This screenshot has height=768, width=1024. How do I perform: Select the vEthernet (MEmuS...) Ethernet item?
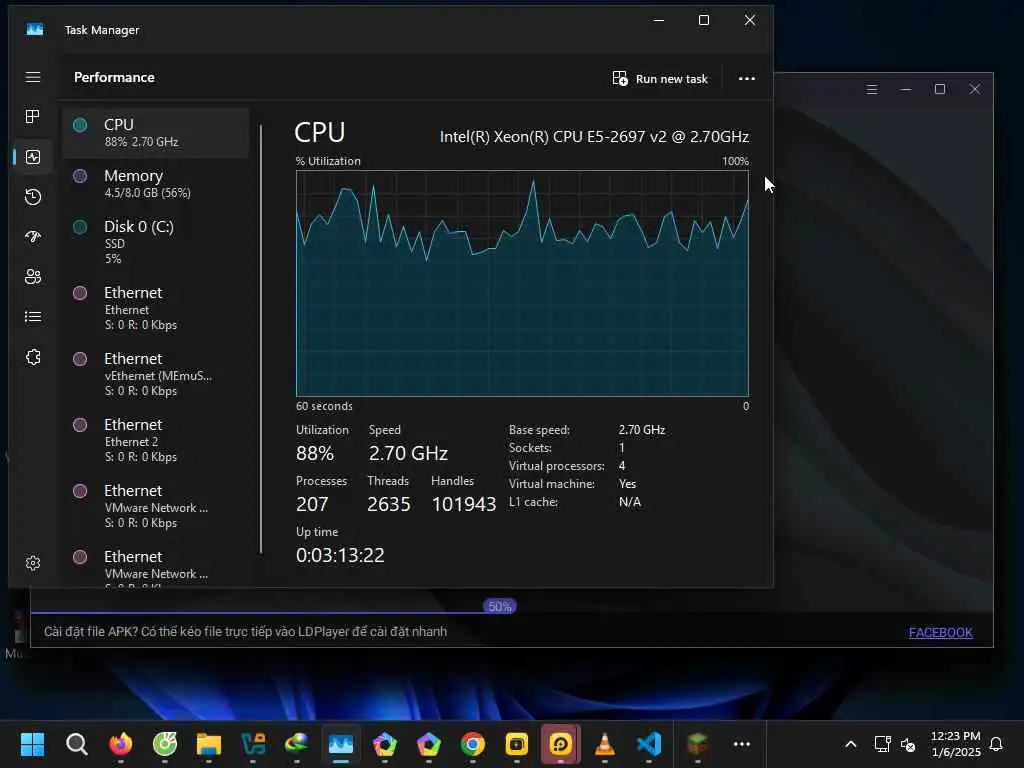(x=155, y=374)
